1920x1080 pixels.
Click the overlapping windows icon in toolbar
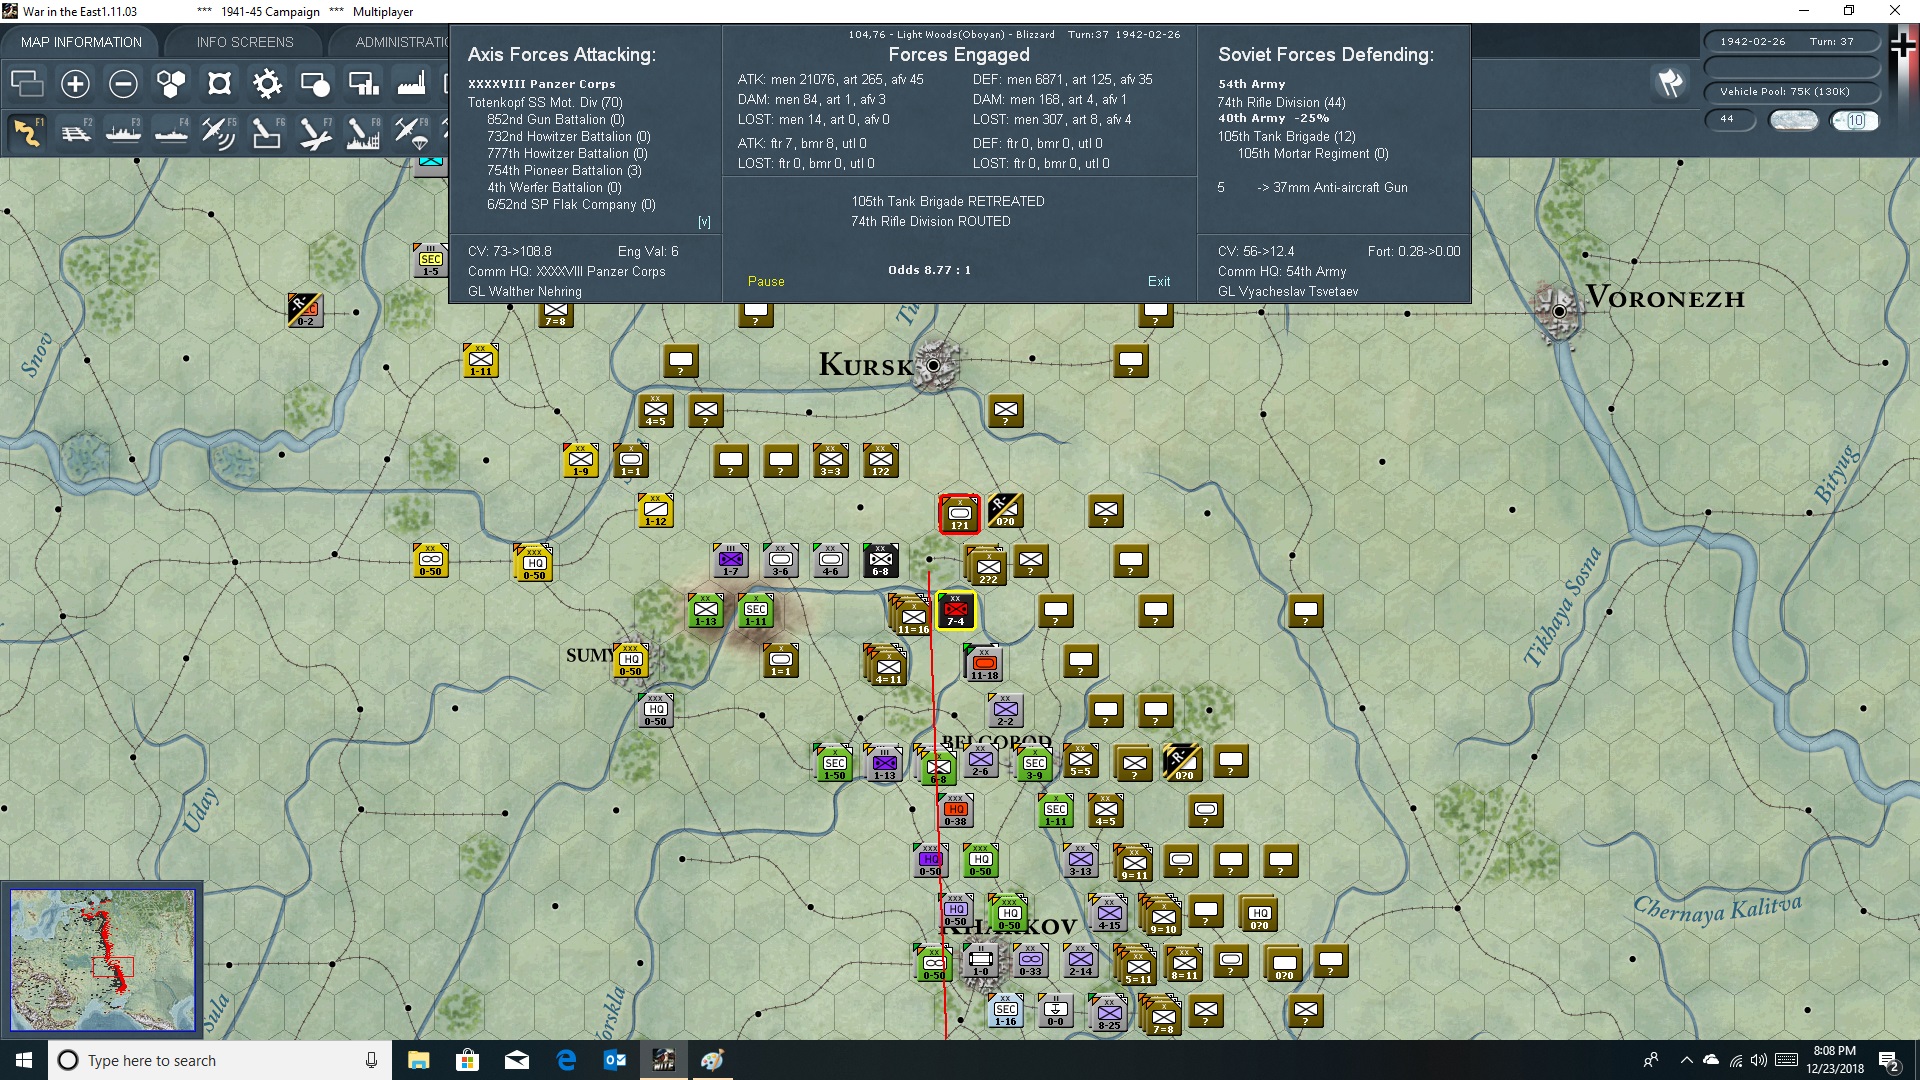[x=27, y=84]
